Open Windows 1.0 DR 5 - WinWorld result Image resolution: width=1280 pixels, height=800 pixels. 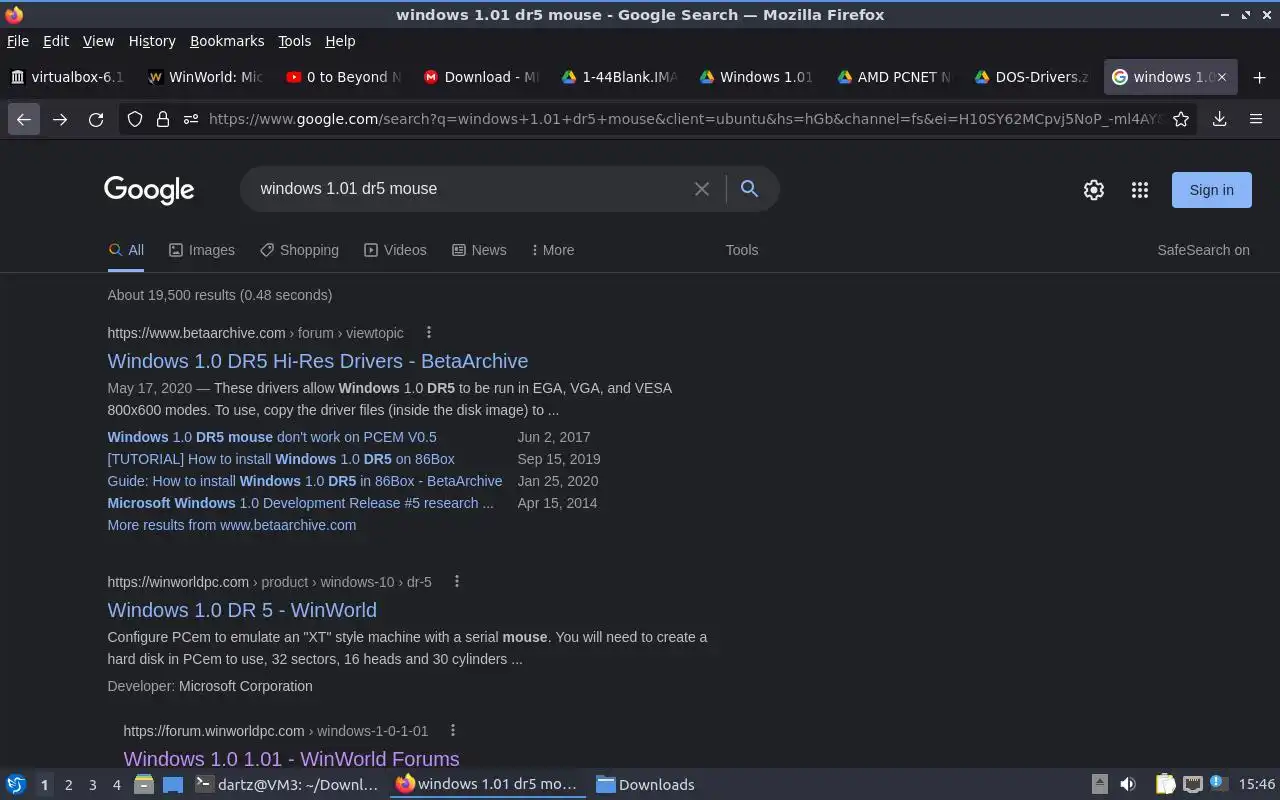[x=242, y=610]
